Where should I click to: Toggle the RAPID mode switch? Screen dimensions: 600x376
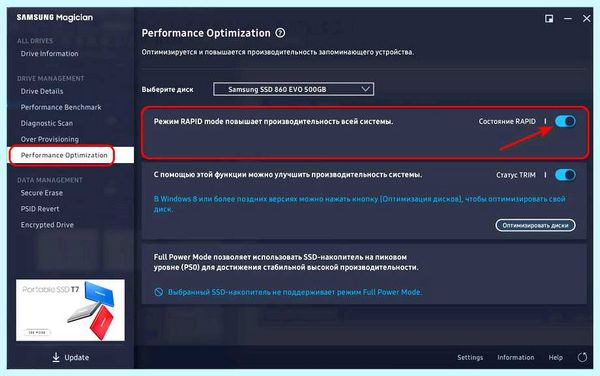coord(565,121)
